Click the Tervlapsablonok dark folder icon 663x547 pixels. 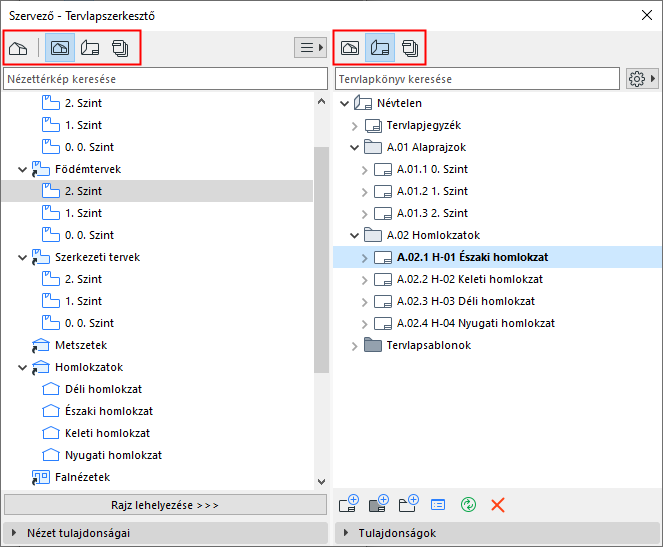pyautogui.click(x=373, y=345)
